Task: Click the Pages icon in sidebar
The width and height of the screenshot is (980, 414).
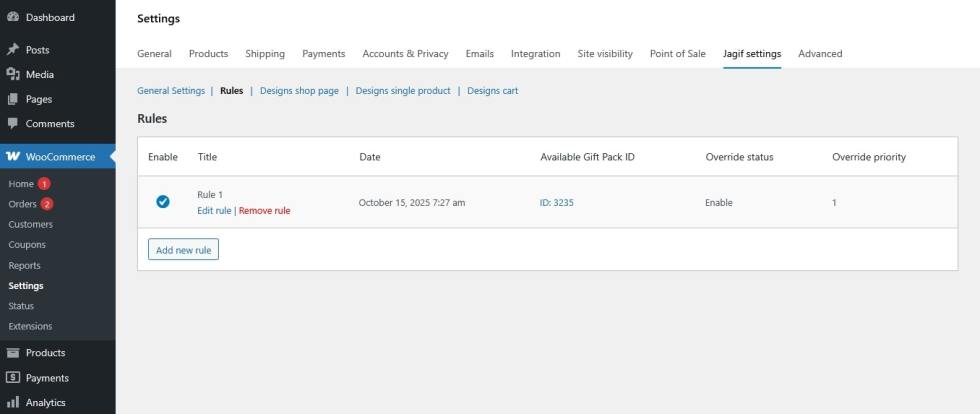Action: 13,99
